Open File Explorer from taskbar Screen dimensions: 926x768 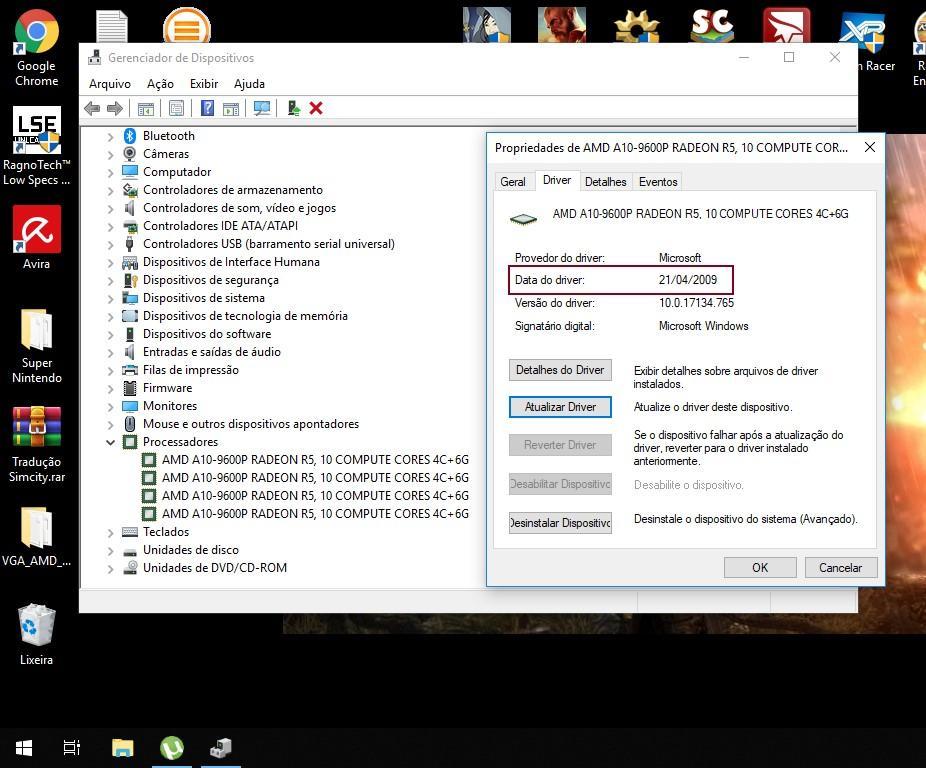[x=123, y=748]
